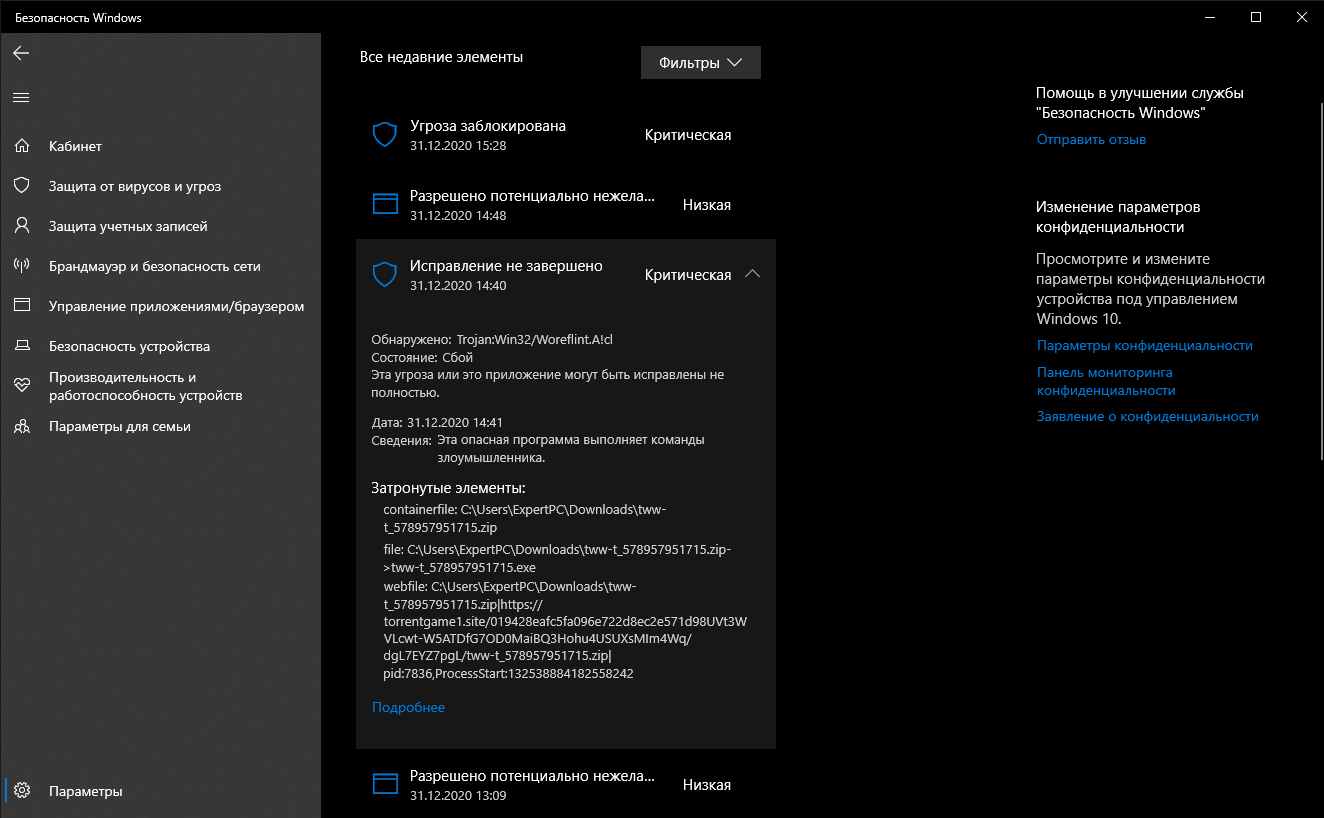Open Заявление о конфиденциальности link
This screenshot has height=818, width=1324.
[x=1147, y=416]
